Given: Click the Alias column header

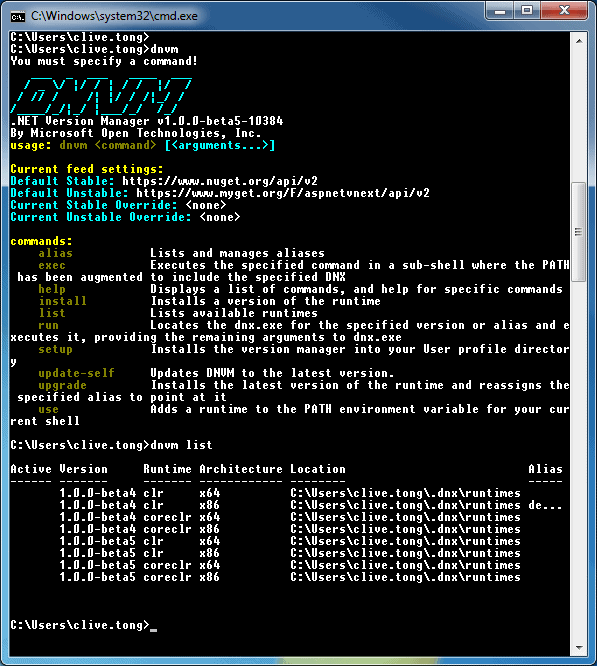Looking at the screenshot, I should click(x=545, y=469).
